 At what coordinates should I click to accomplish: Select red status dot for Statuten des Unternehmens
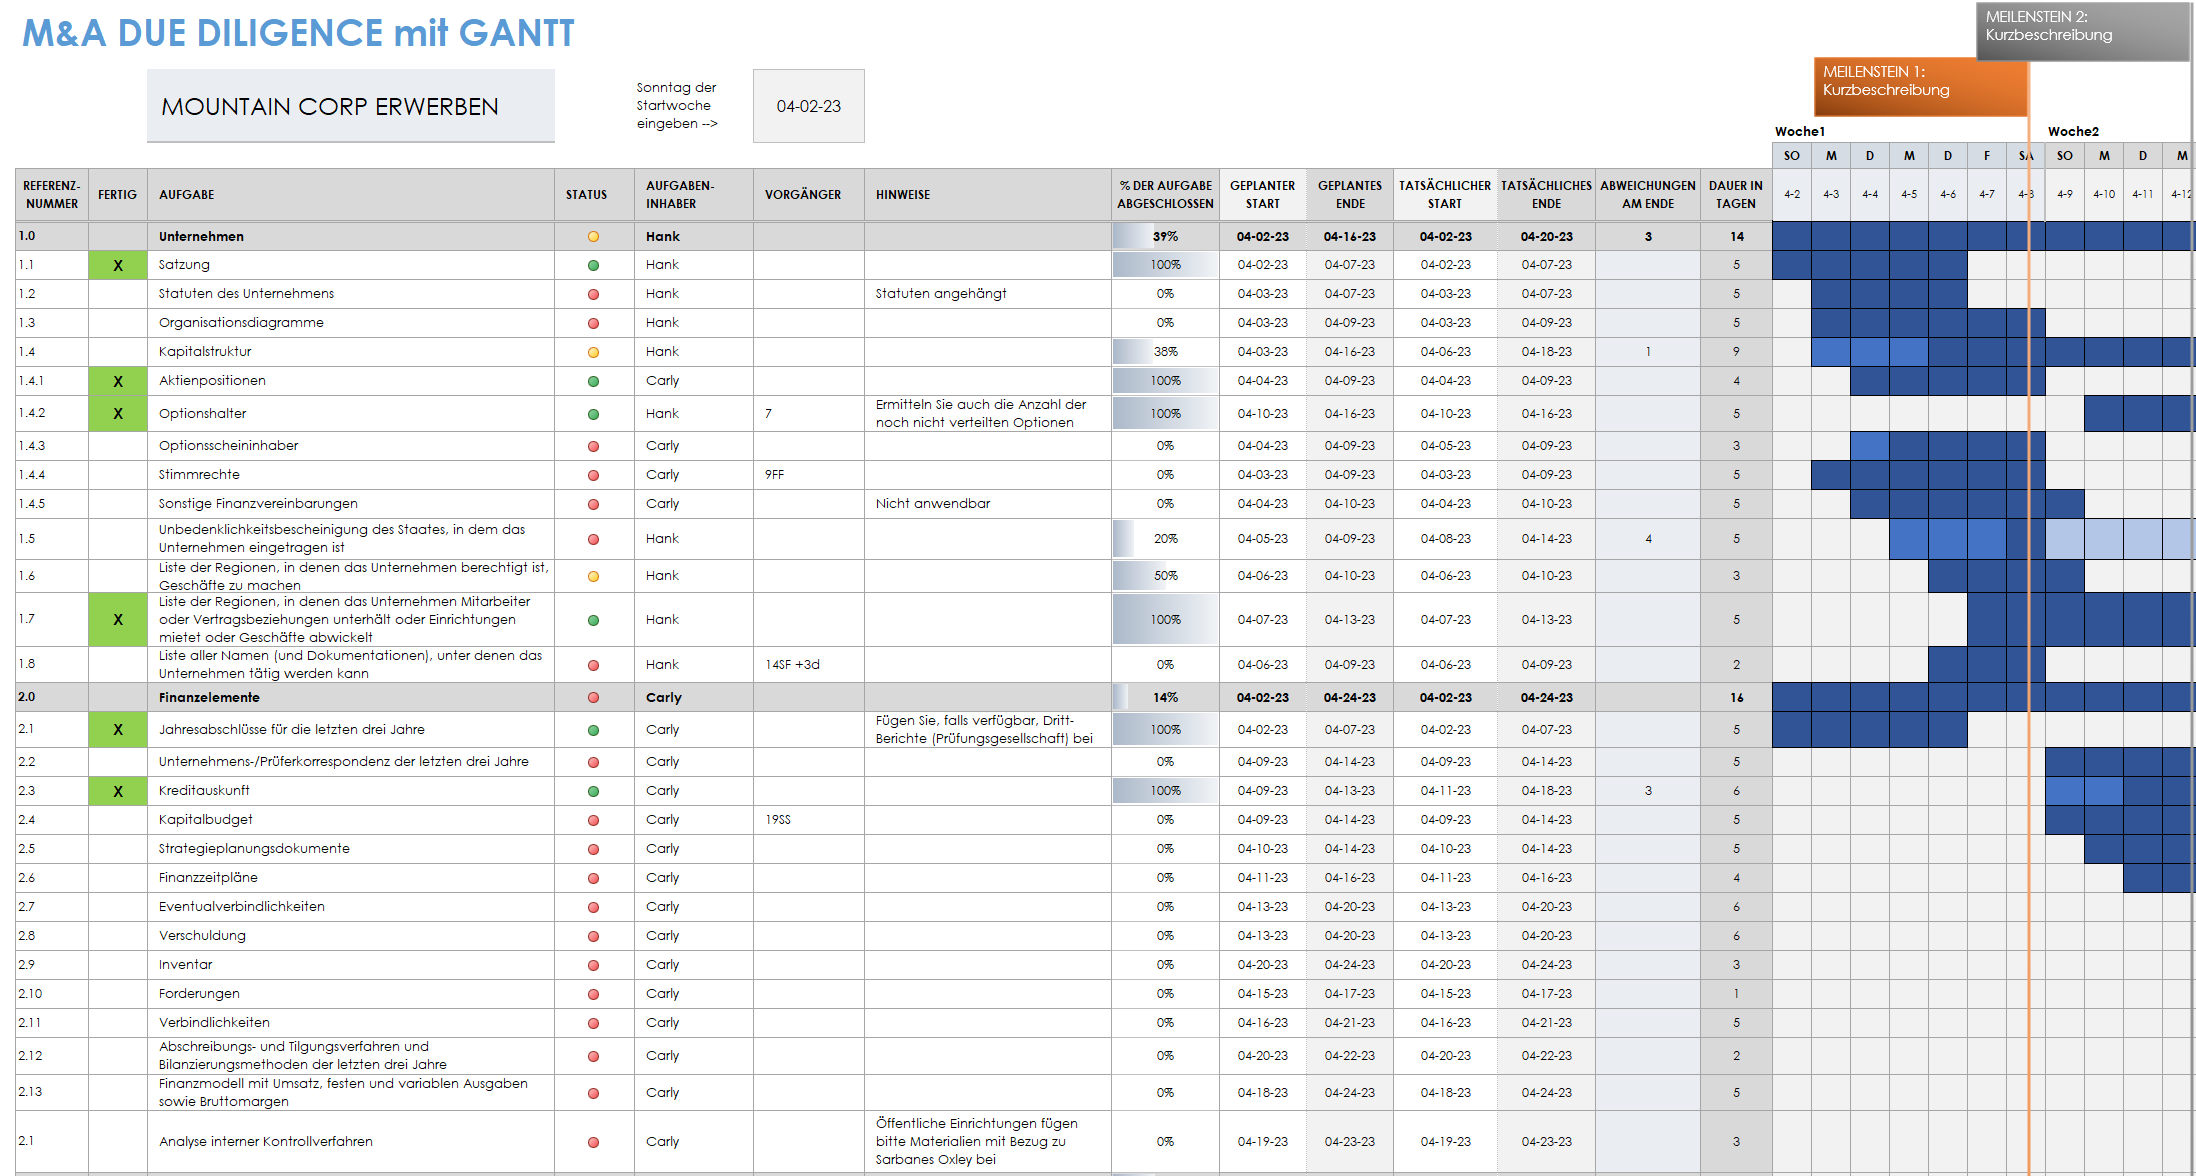pos(593,295)
